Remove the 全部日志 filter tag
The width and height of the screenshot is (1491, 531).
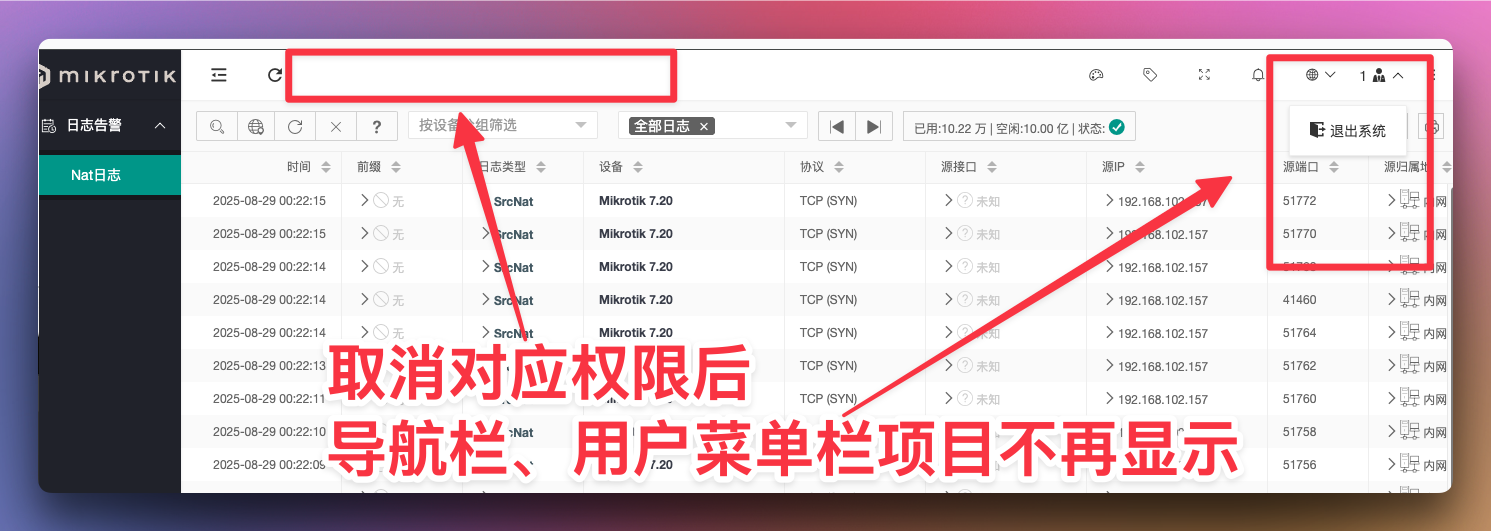[704, 127]
